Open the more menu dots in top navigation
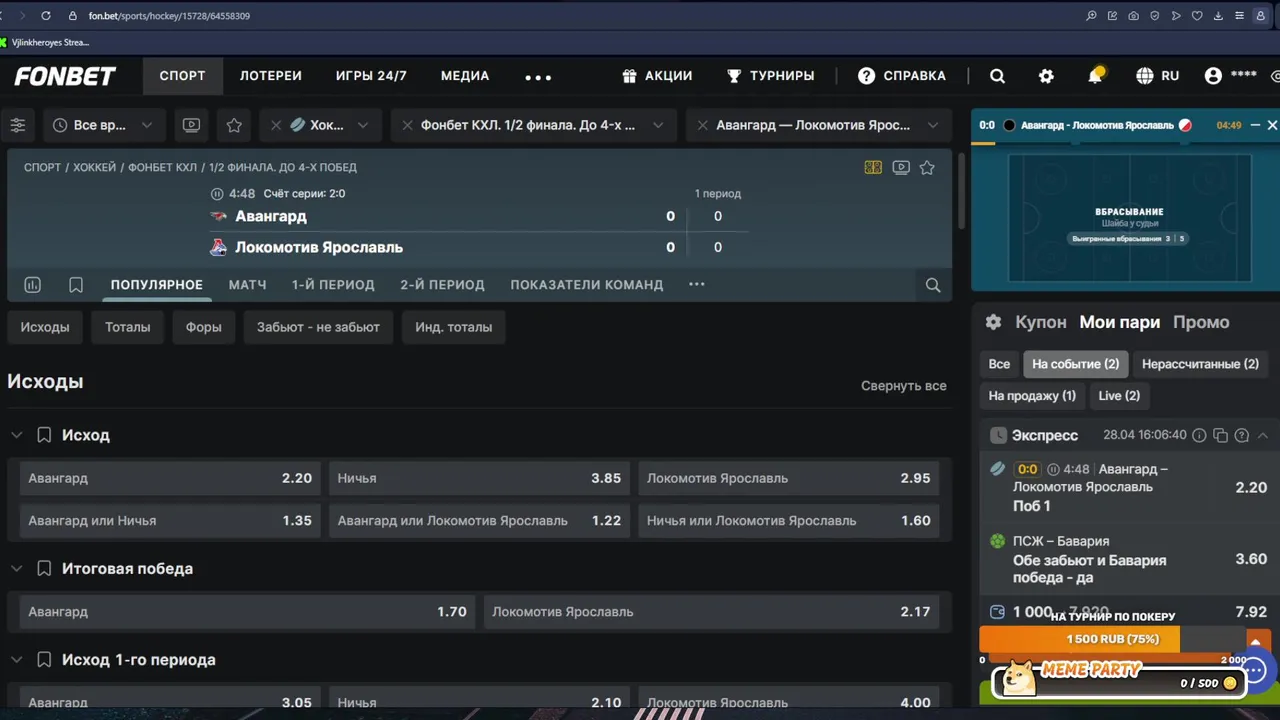 [538, 77]
